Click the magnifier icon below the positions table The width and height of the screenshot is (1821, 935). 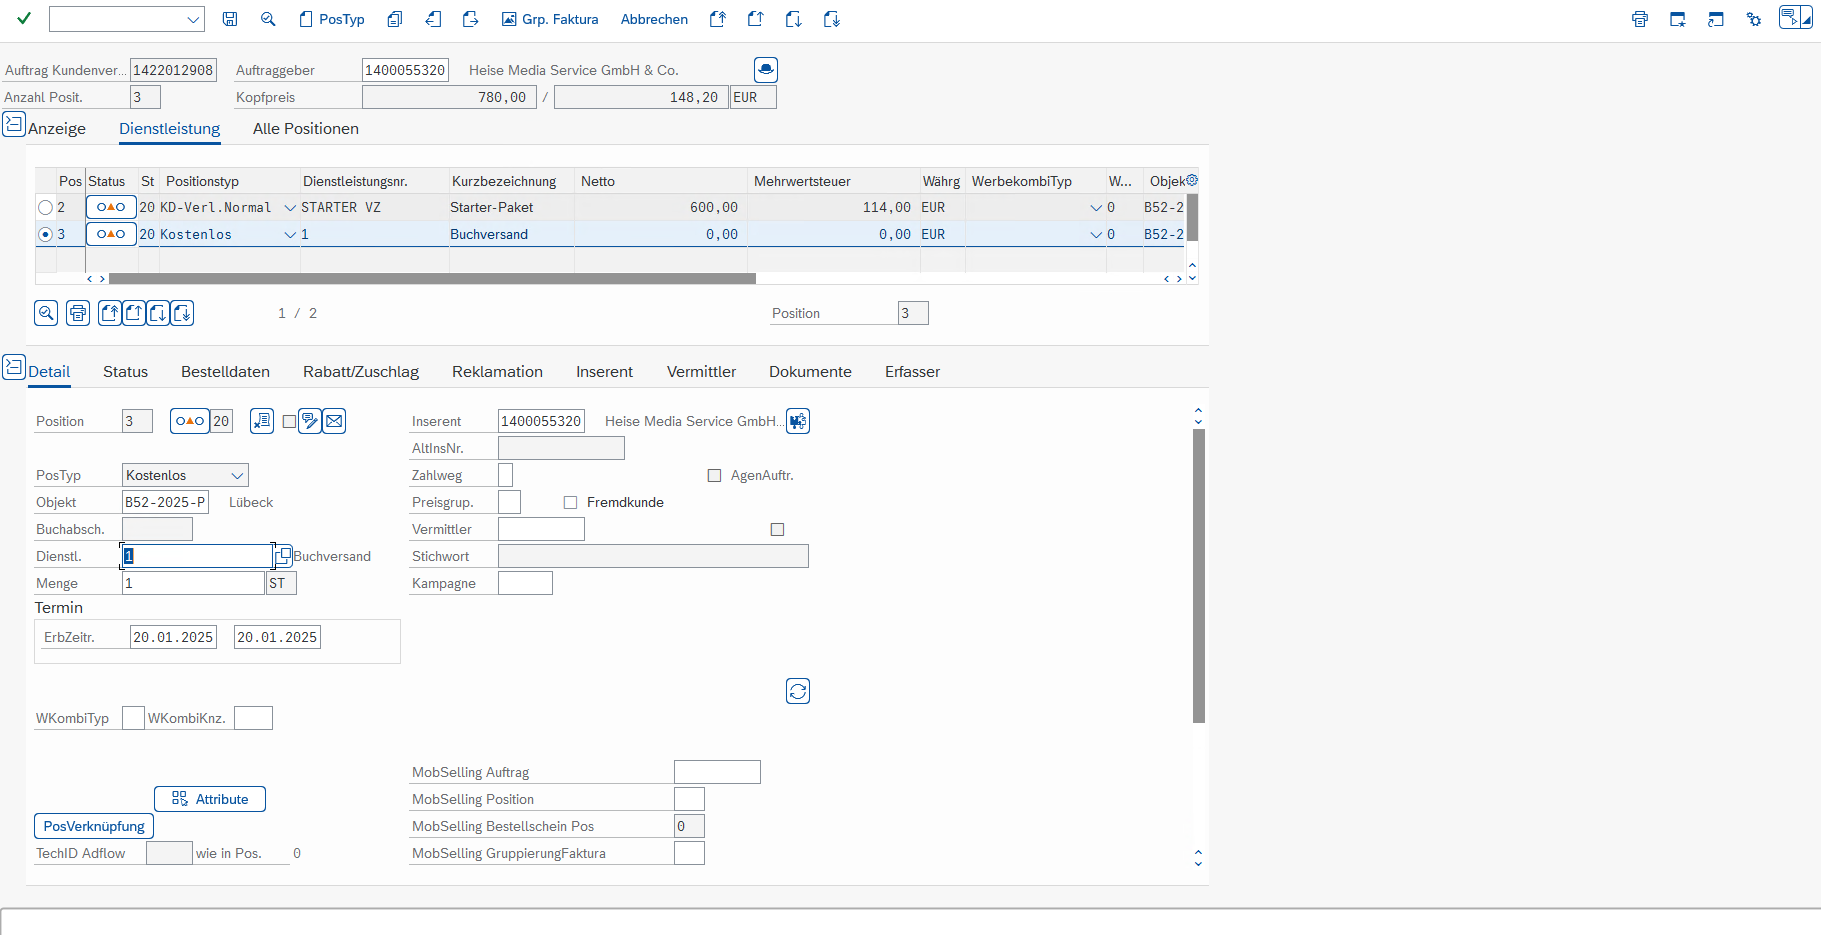[x=46, y=313]
